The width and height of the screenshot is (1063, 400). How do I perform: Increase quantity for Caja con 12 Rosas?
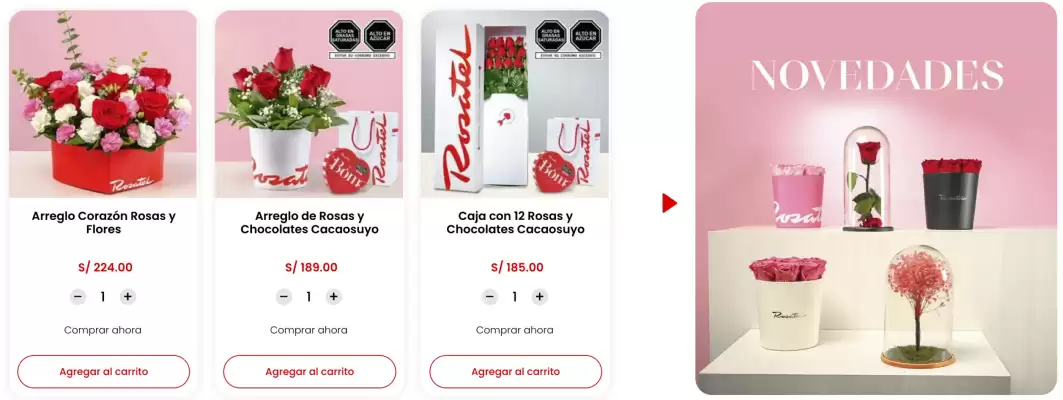coord(540,297)
